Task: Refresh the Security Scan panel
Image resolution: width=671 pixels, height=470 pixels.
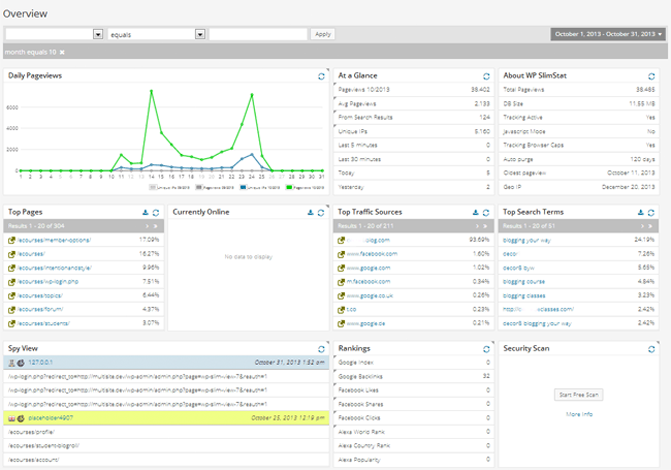Action: pos(651,348)
